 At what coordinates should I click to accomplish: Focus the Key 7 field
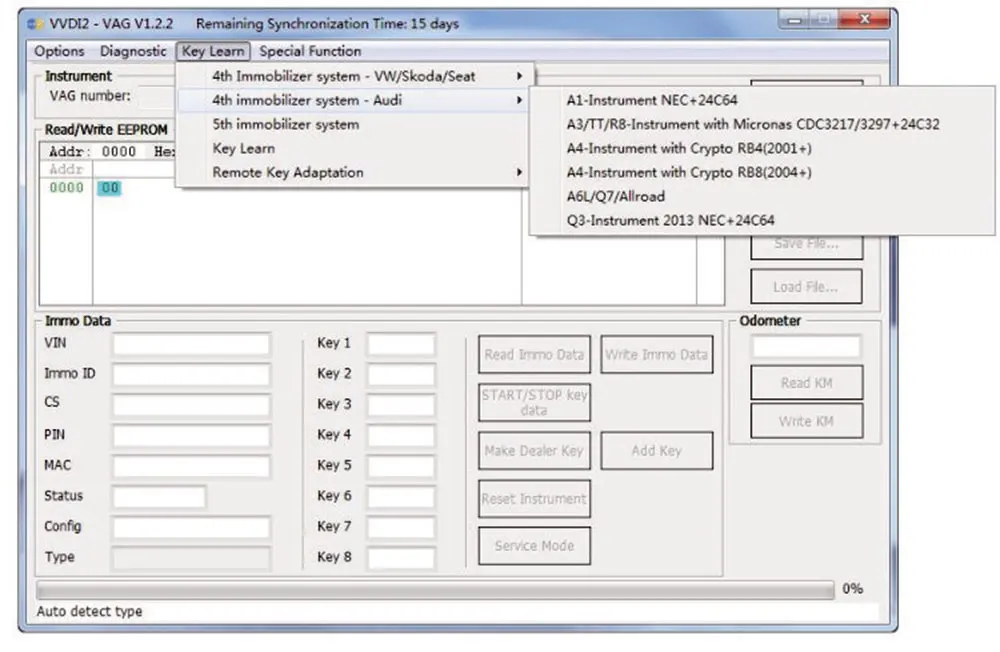(x=401, y=528)
